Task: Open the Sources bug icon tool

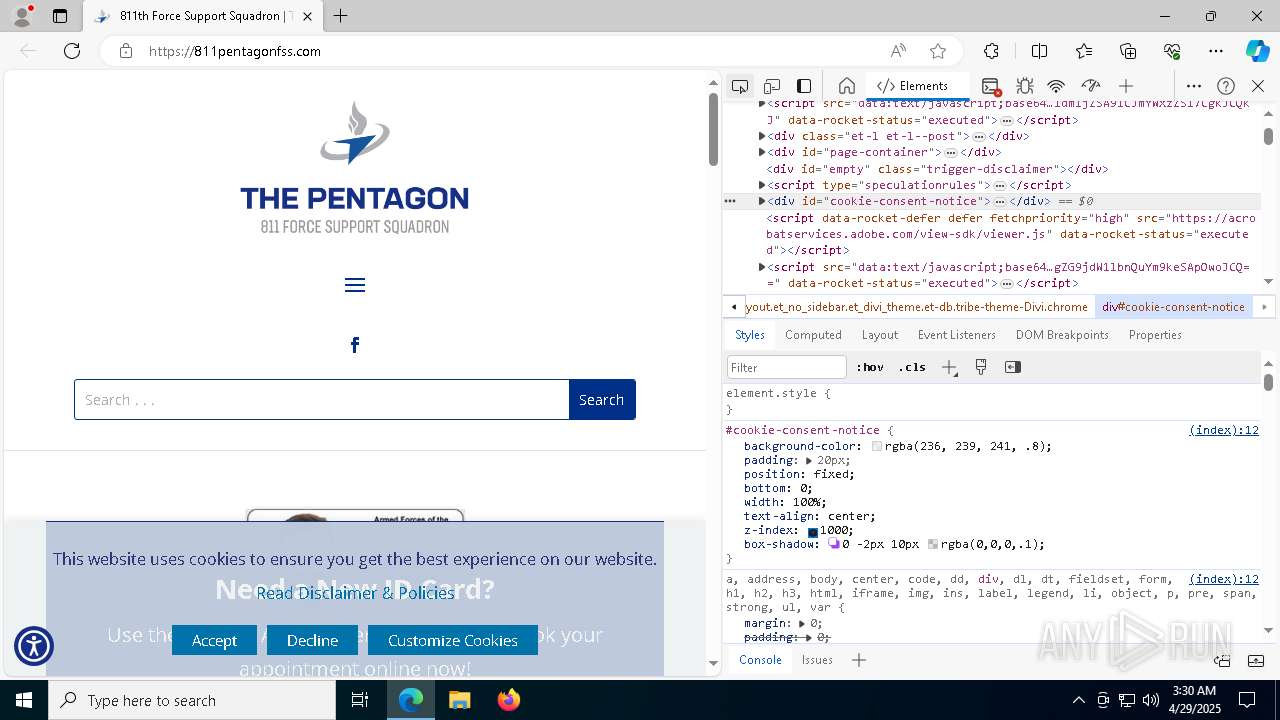Action: pos(1024,86)
